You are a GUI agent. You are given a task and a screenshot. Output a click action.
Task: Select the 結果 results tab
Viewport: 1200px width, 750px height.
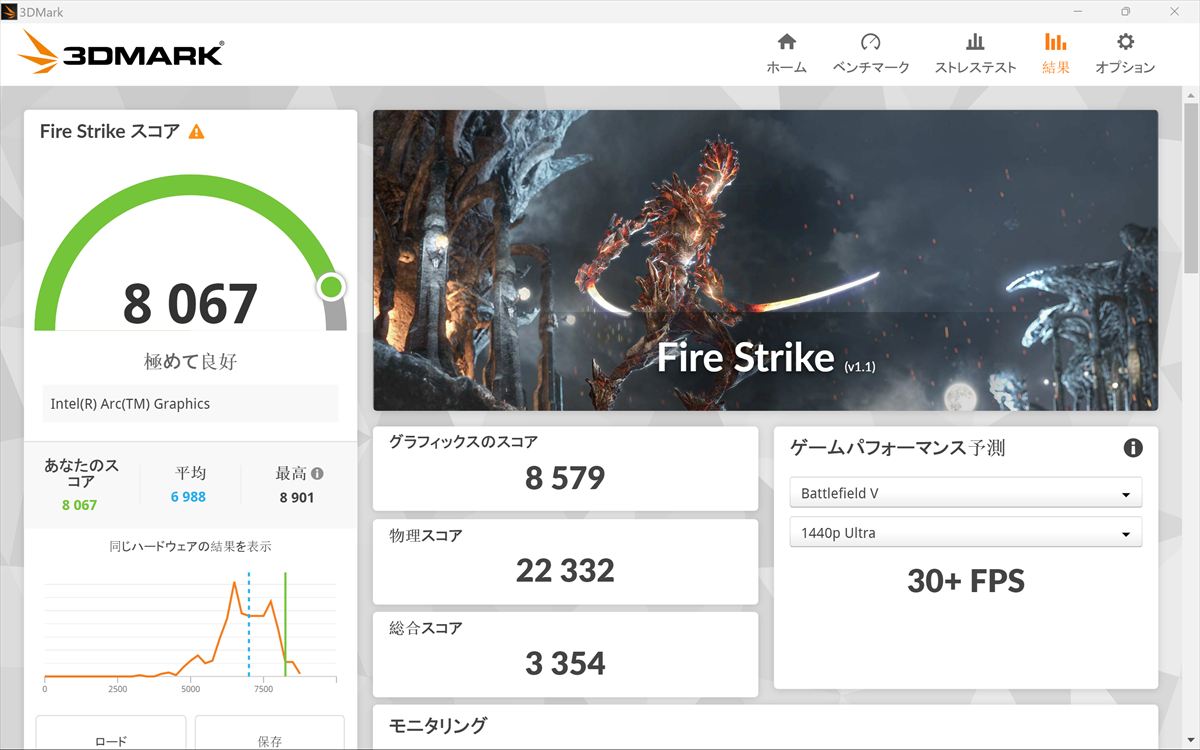point(1055,54)
